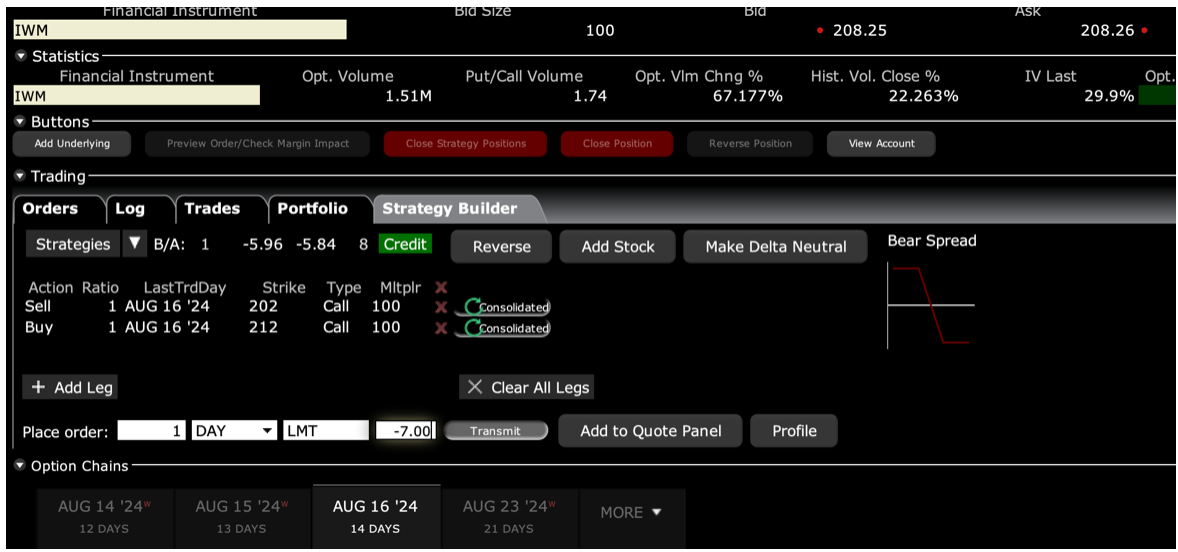The width and height of the screenshot is (1178, 552).
Task: Click the bid price 208.25
Action: (860, 31)
